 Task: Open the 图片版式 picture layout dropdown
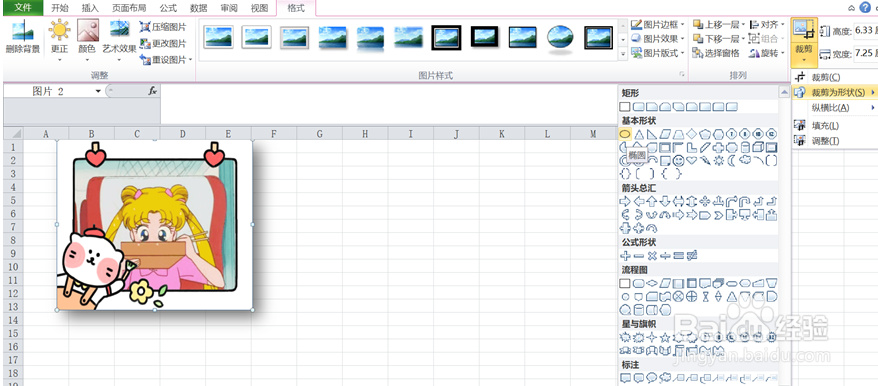(x=682, y=53)
